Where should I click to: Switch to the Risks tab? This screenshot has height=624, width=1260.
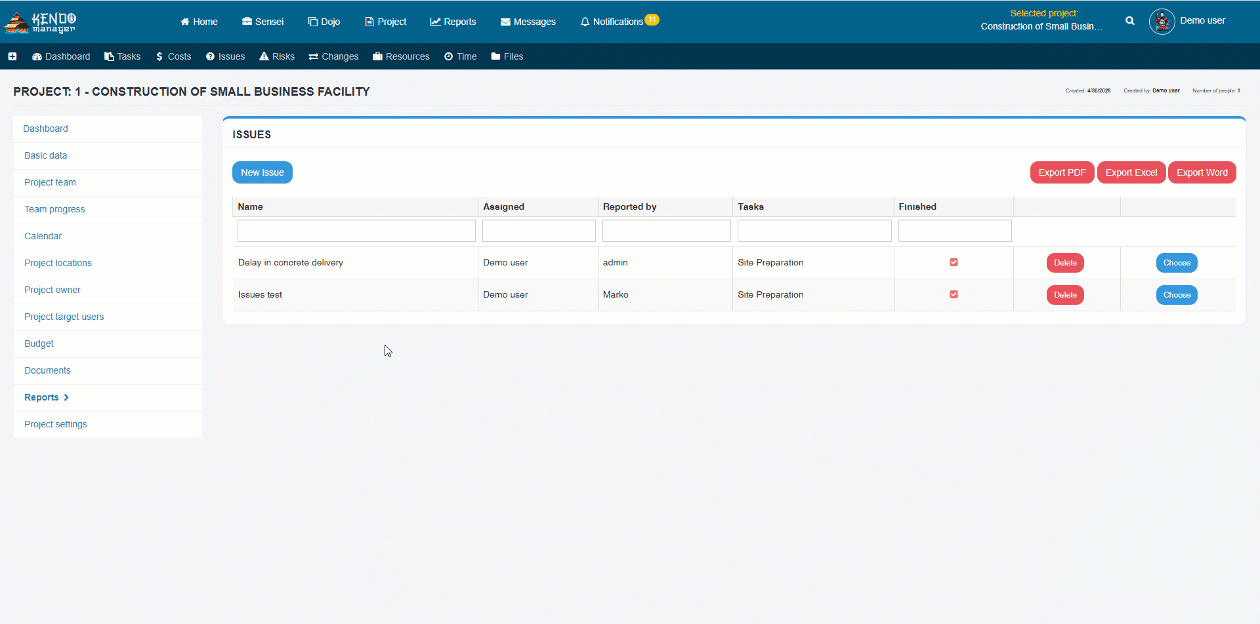pyautogui.click(x=277, y=57)
